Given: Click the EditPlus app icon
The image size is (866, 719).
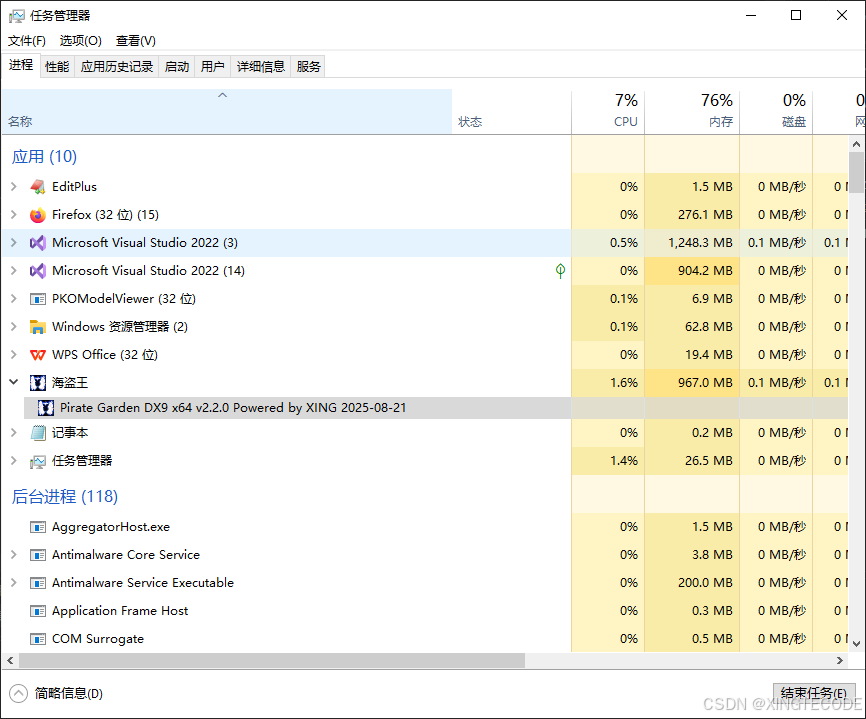Looking at the screenshot, I should tap(38, 187).
